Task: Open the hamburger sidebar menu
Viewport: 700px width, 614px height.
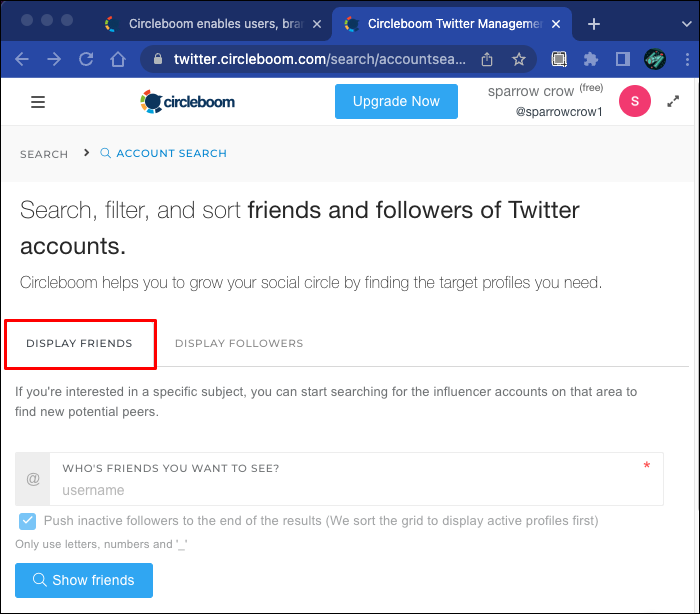Action: (38, 102)
